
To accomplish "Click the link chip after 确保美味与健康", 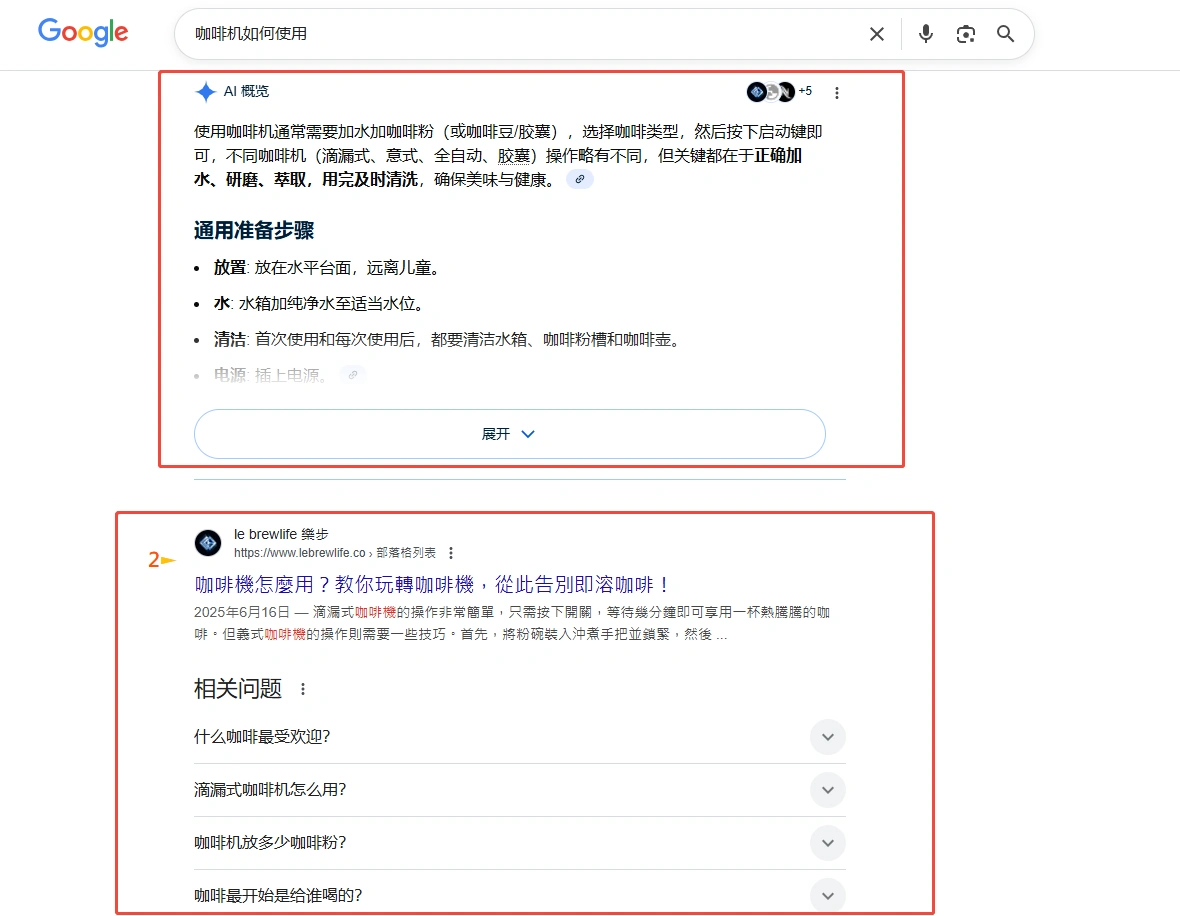I will [x=580, y=179].
